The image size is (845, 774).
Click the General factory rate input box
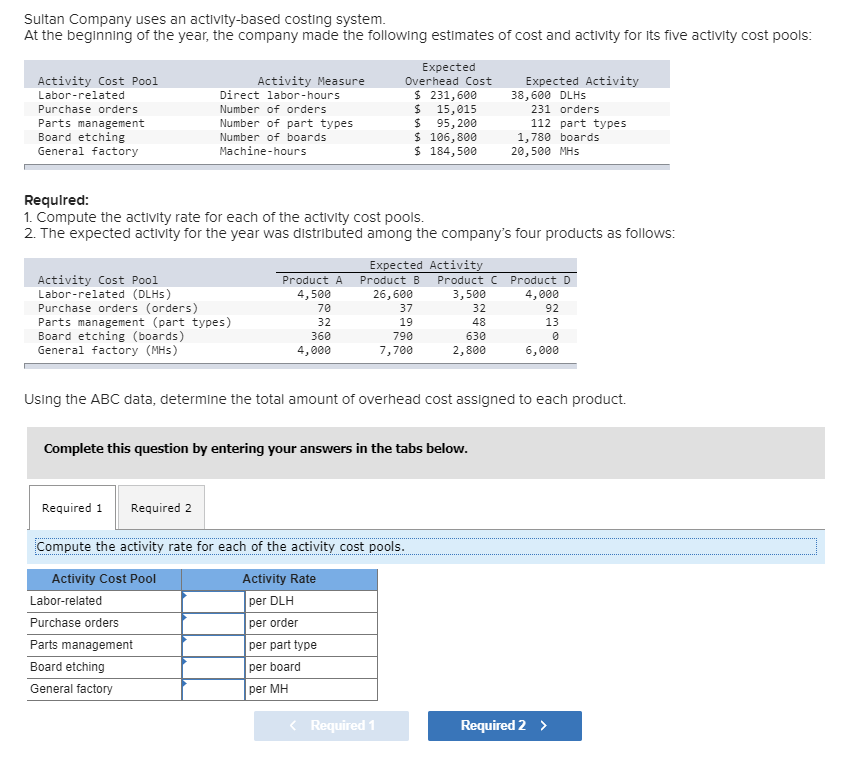tap(213, 688)
